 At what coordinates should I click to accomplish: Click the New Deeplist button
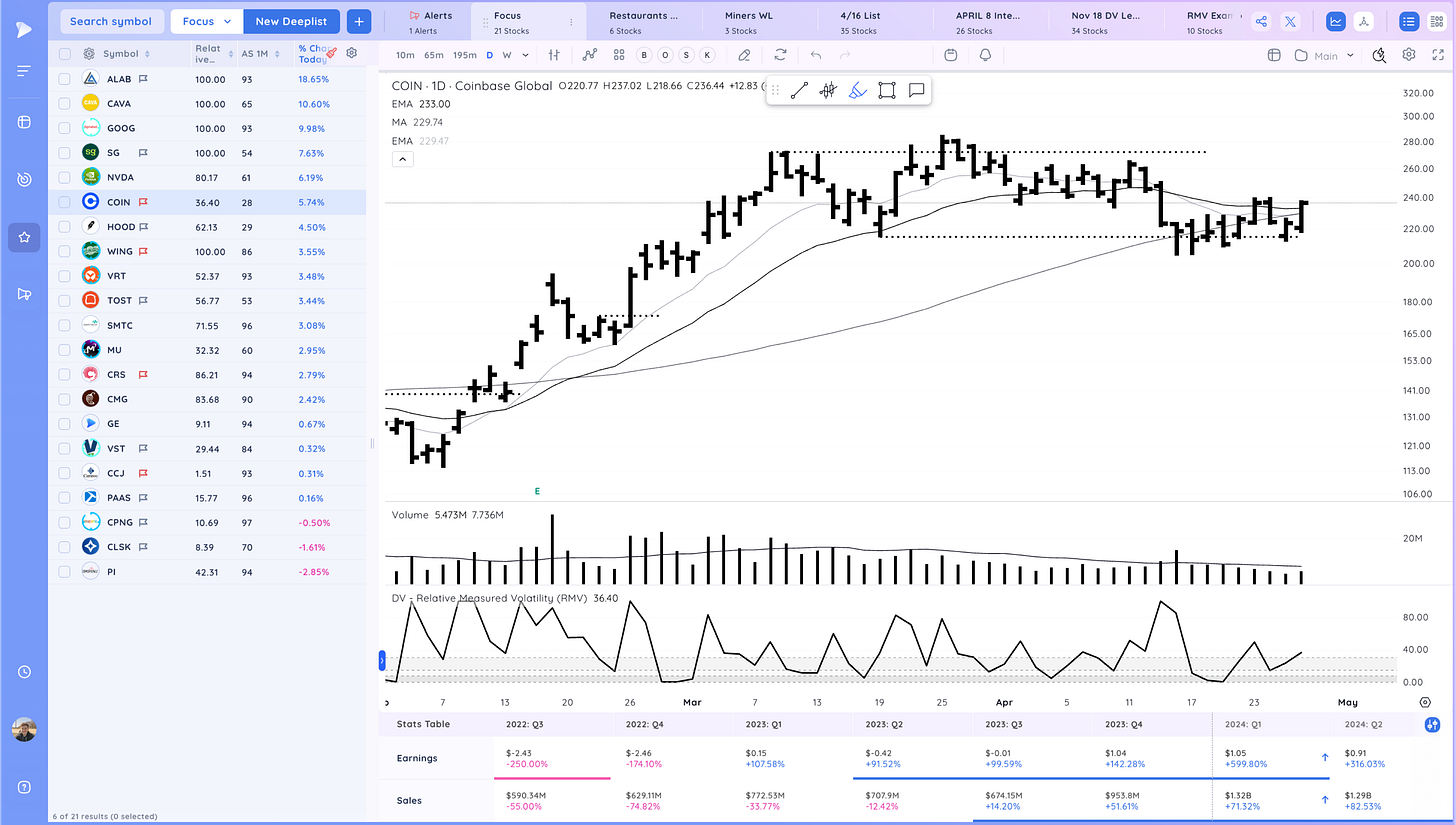click(291, 21)
